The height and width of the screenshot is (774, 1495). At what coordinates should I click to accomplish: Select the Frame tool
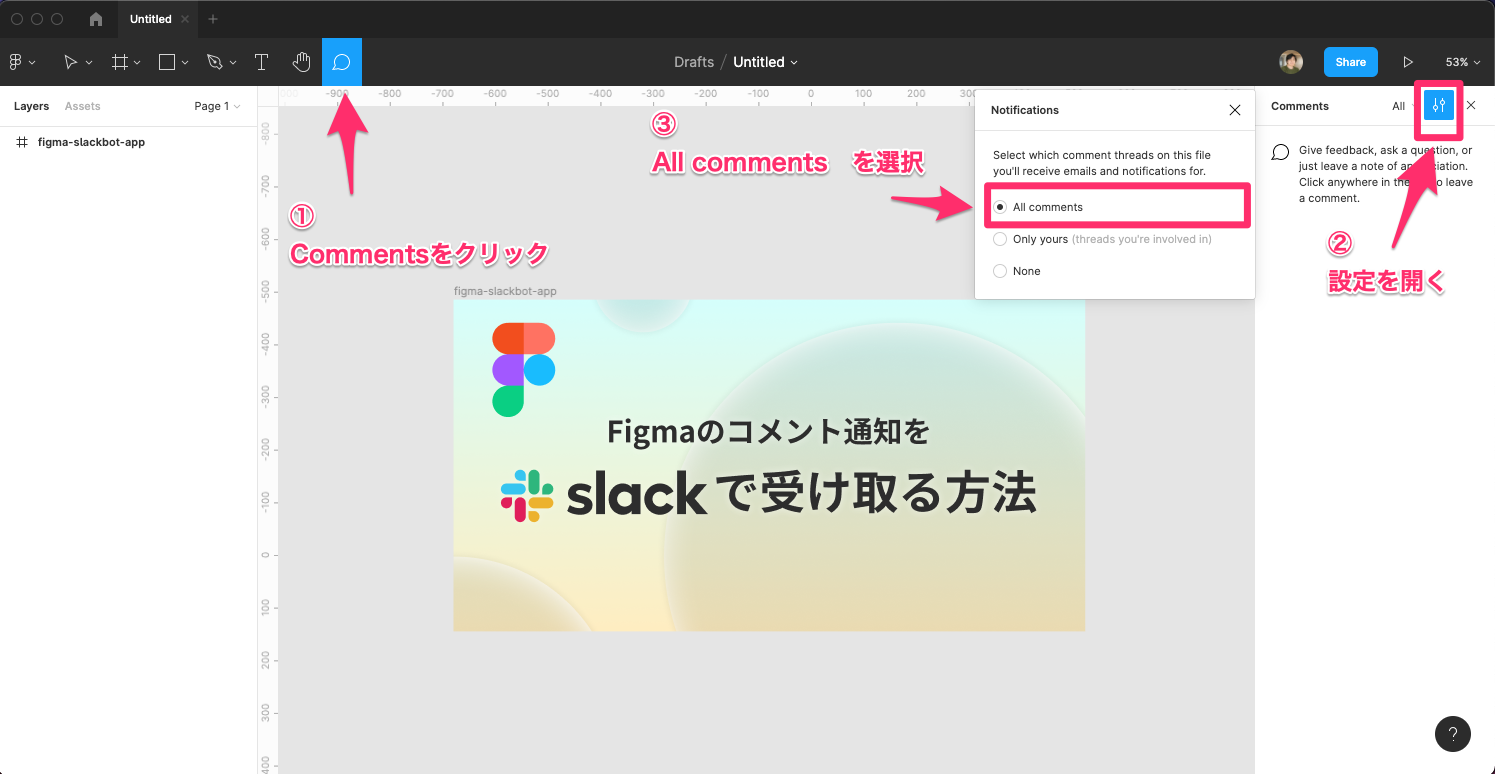pos(119,61)
